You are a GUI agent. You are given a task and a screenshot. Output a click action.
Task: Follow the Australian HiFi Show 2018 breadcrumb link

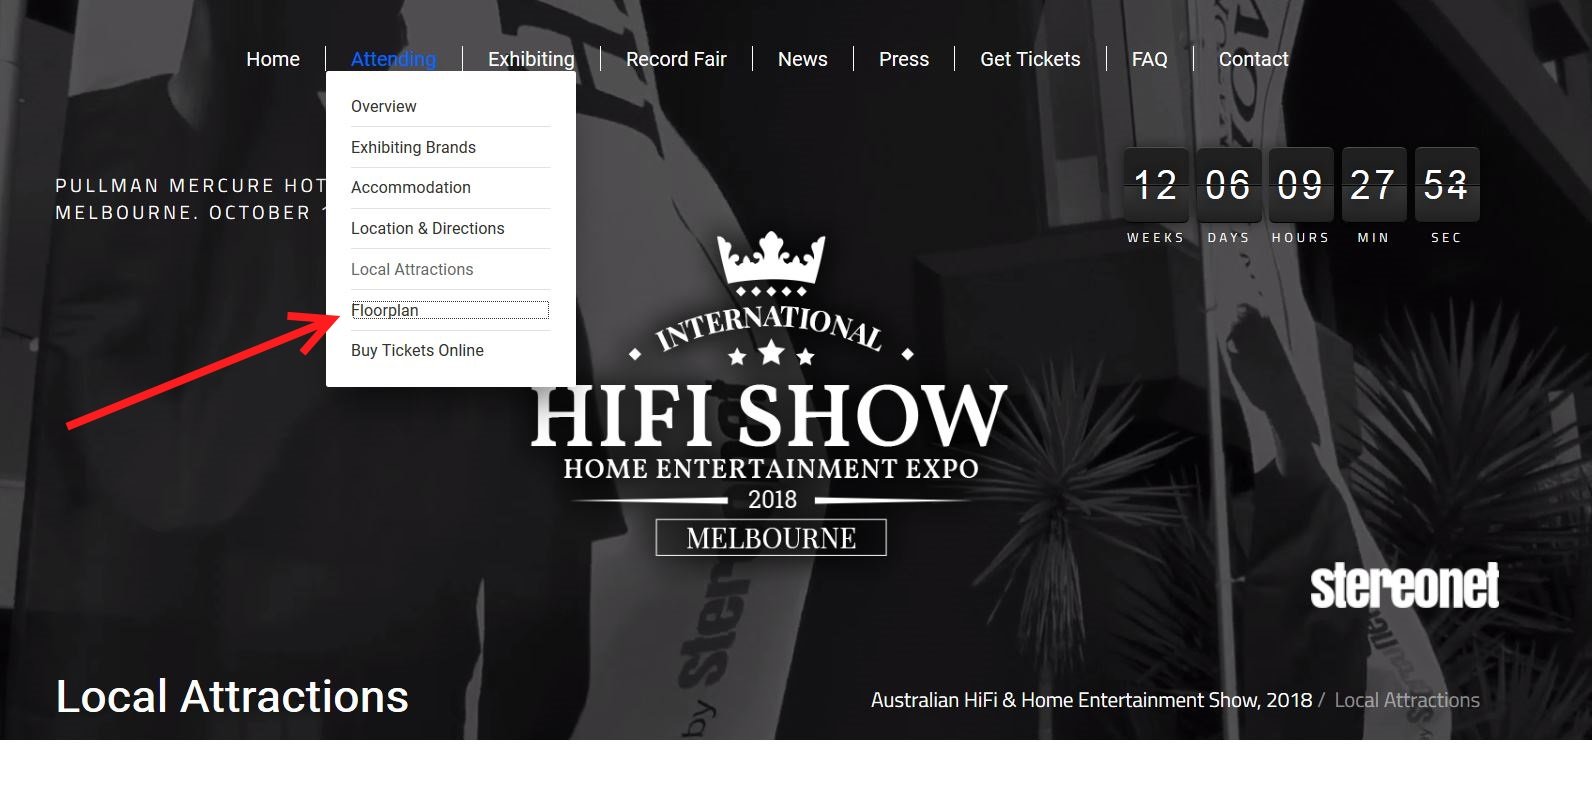click(x=1091, y=700)
